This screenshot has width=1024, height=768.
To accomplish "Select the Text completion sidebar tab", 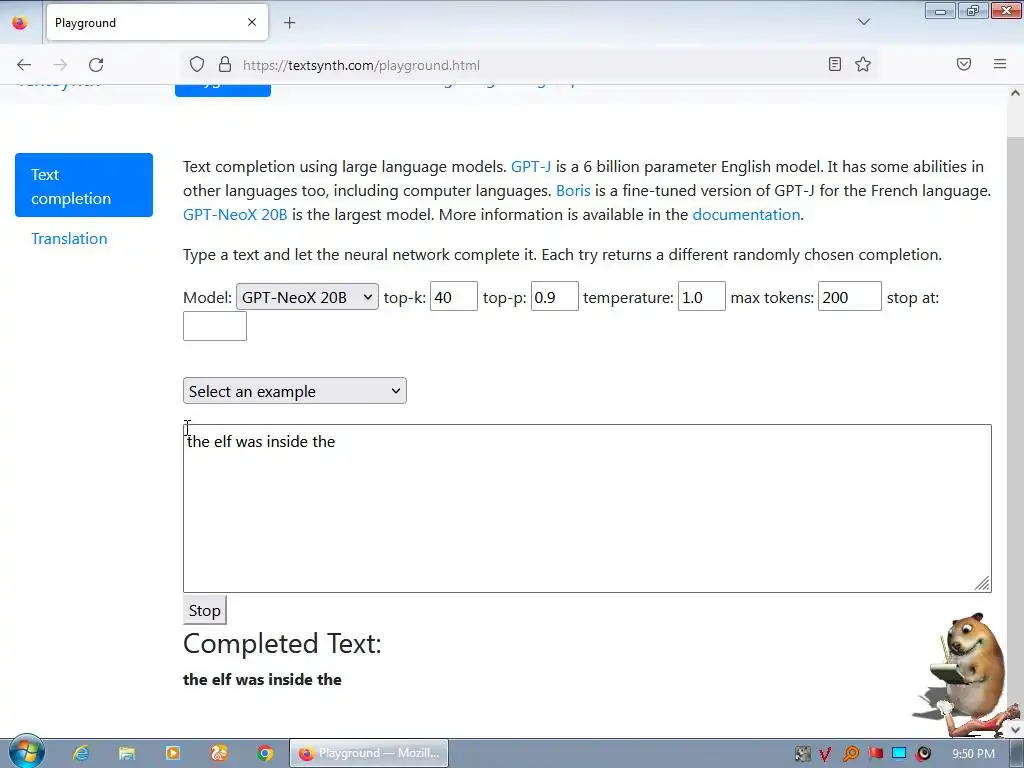I will pos(84,185).
